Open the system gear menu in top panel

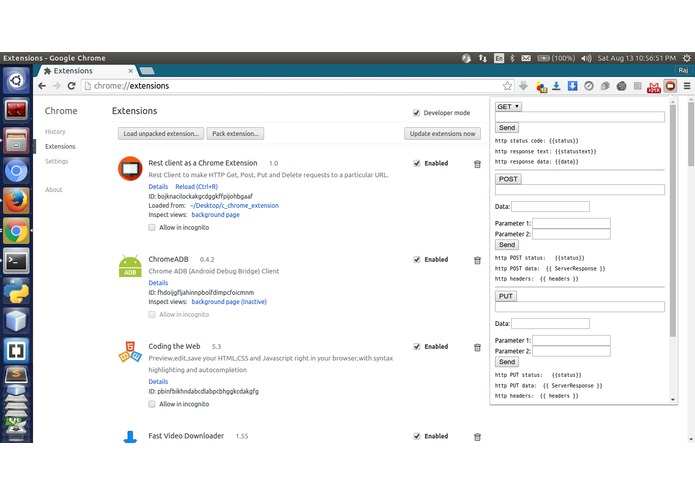pos(686,58)
